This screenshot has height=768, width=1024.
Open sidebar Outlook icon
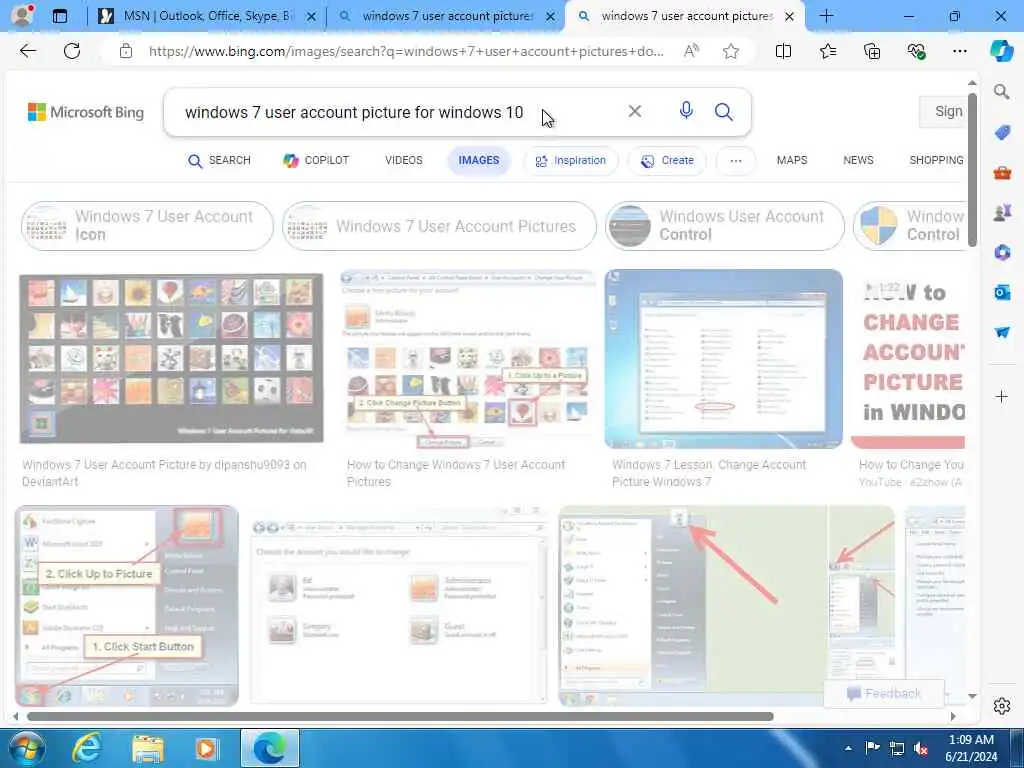click(1002, 292)
